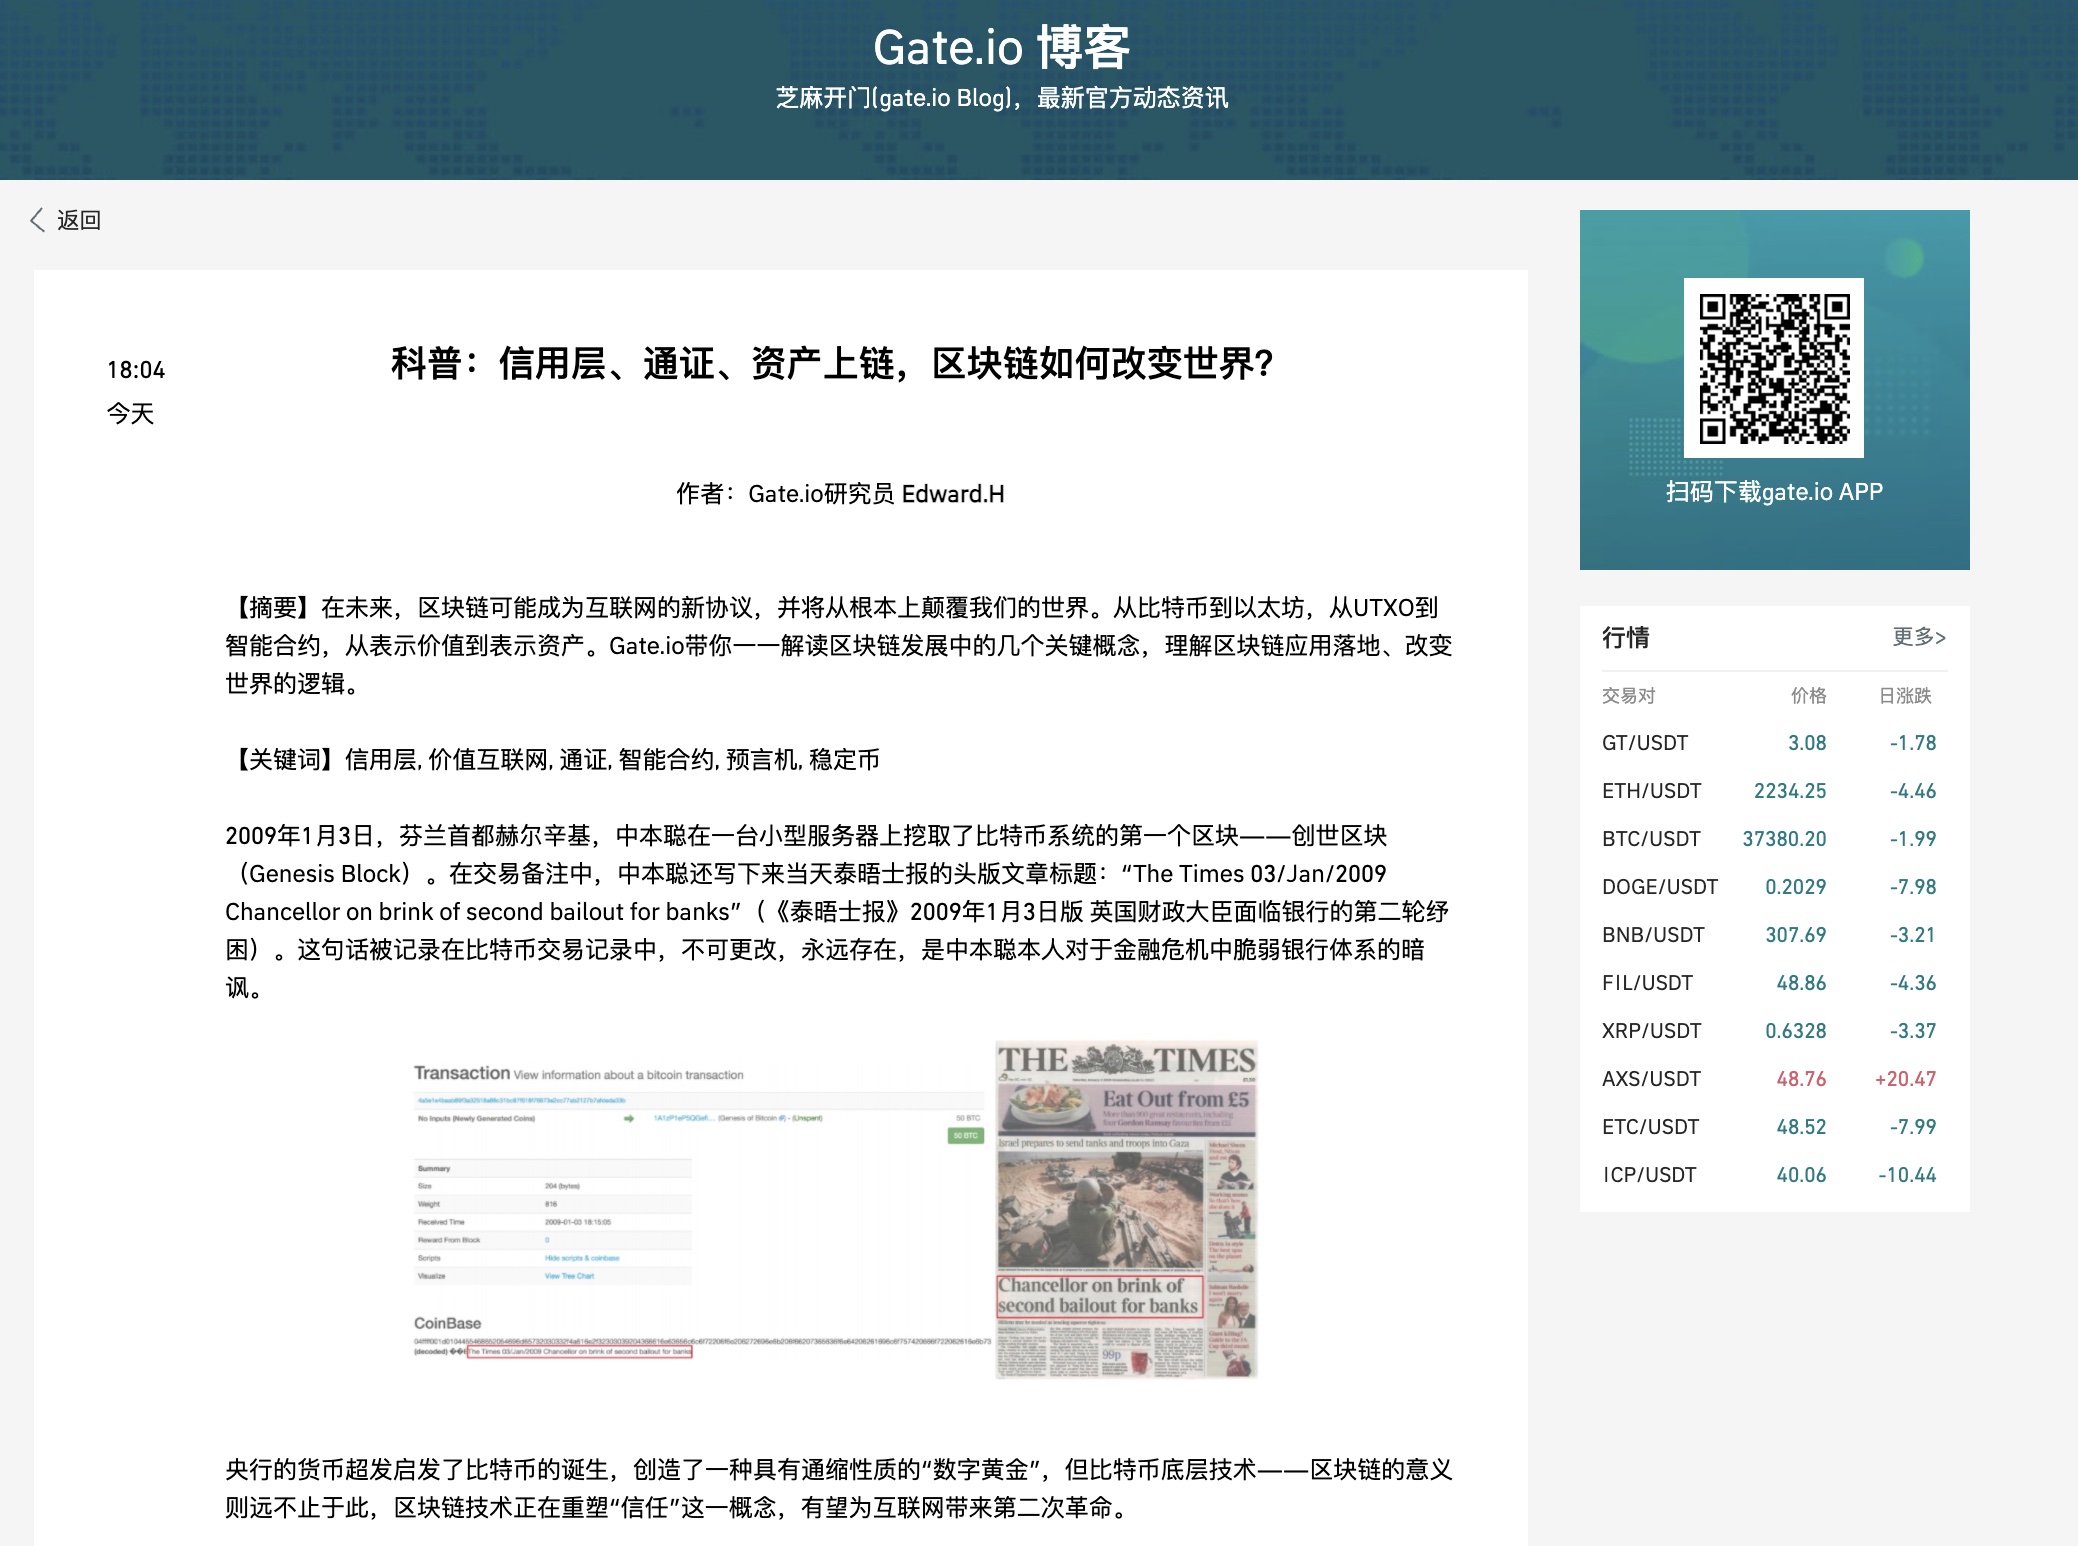Viewport: 2078px width, 1546px height.
Task: Select the BNB/USDT trading pair
Action: coord(1653,935)
